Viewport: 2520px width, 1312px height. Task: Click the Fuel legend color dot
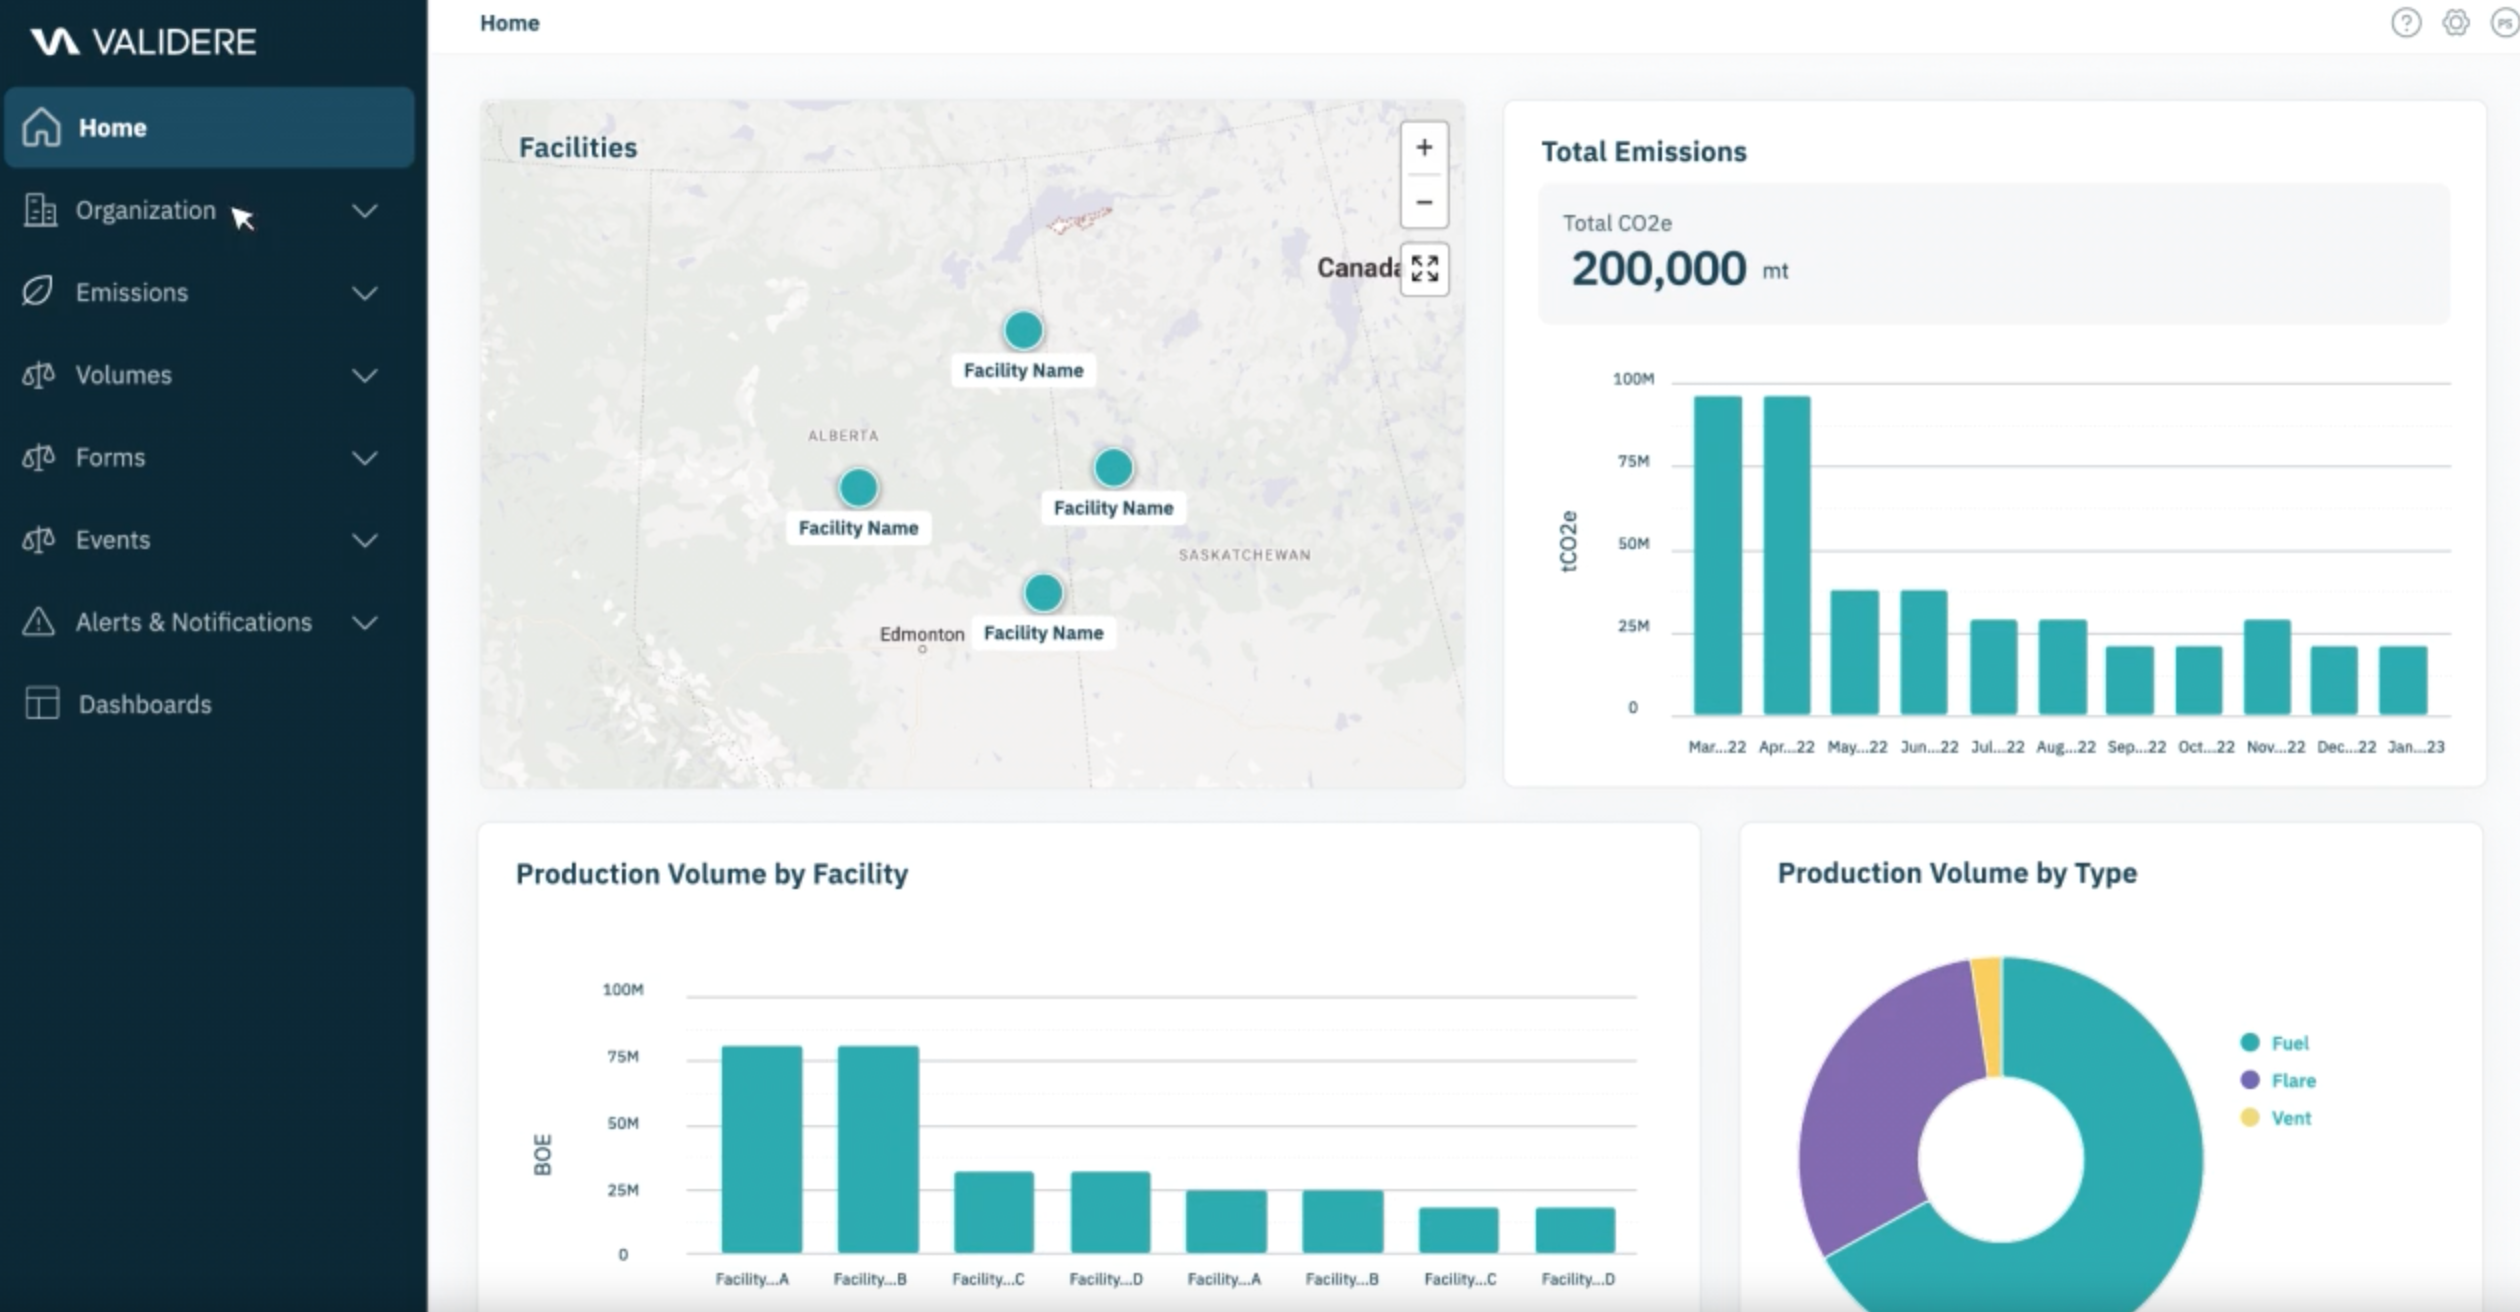click(2250, 1042)
